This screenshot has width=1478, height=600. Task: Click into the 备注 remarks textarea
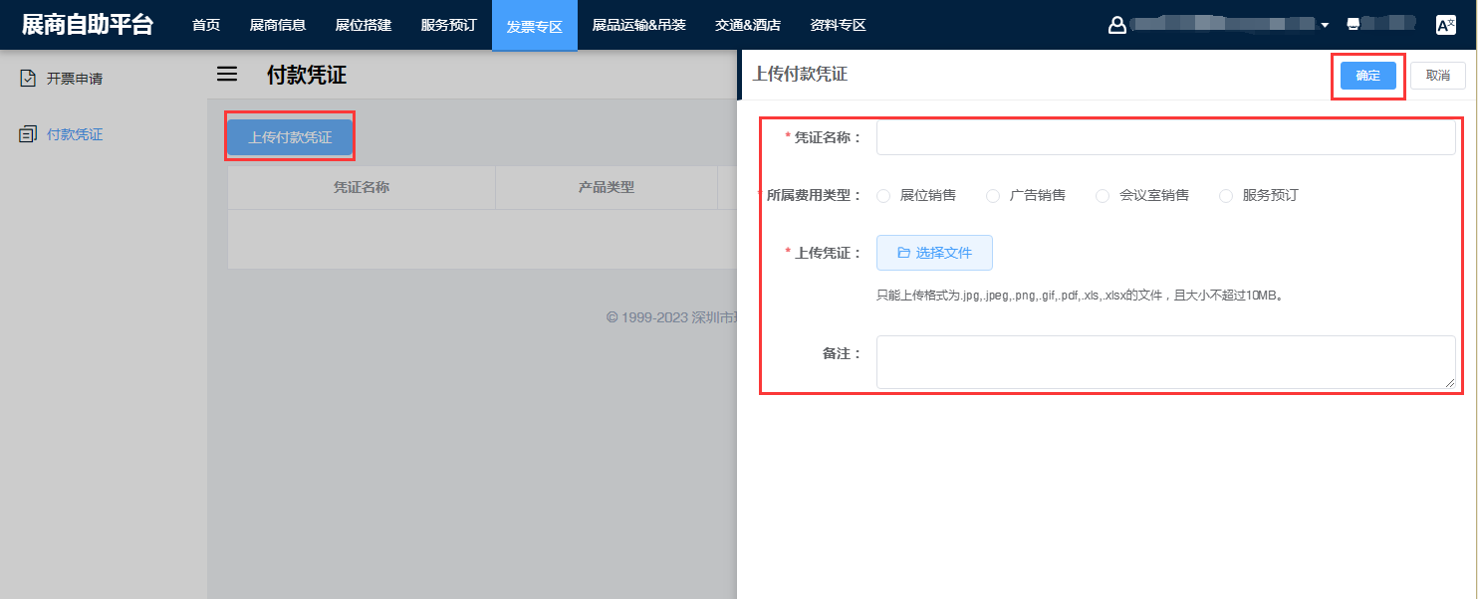click(1165, 361)
